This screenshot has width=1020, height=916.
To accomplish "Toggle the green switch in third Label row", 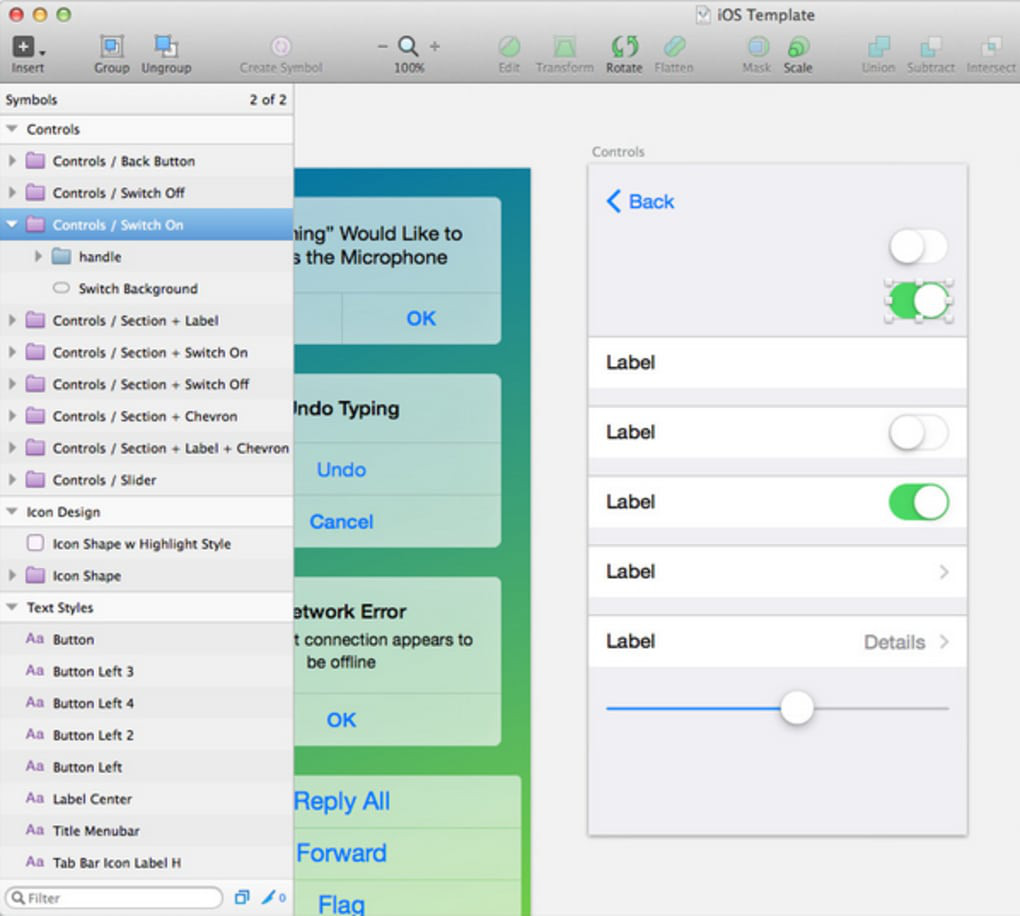I will click(919, 502).
